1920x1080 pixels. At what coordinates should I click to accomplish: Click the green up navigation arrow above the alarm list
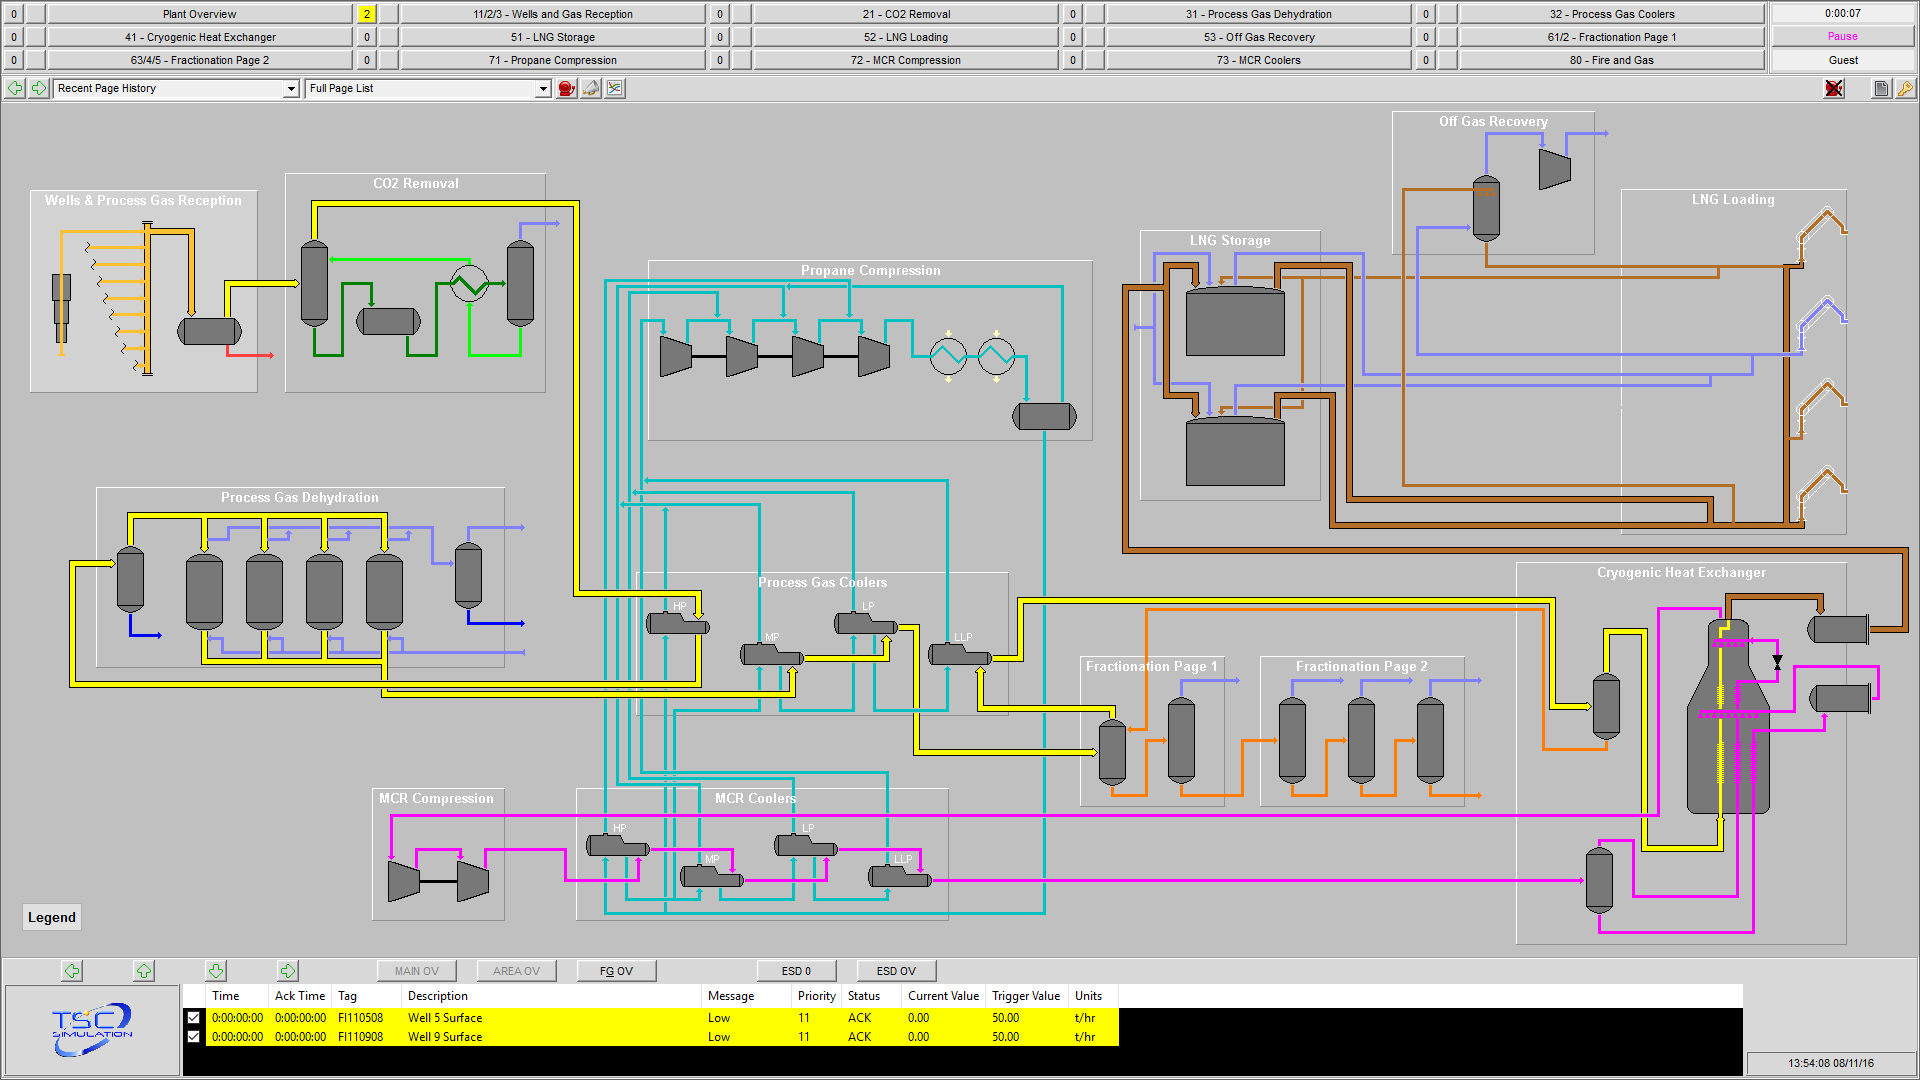pyautogui.click(x=144, y=971)
